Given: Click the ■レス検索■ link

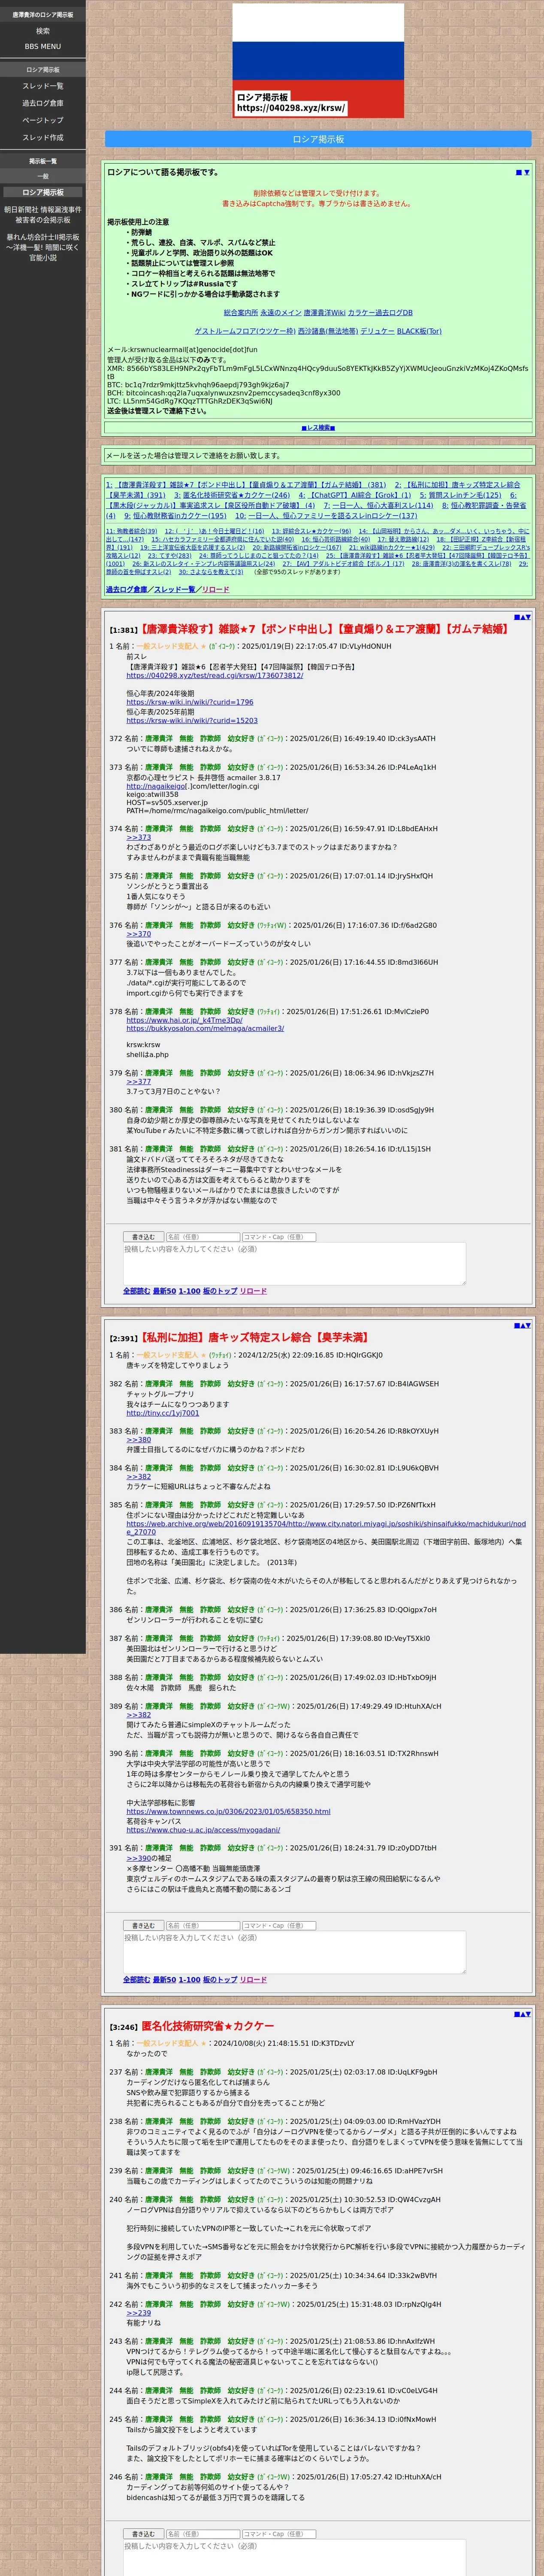Looking at the screenshot, I should (318, 427).
